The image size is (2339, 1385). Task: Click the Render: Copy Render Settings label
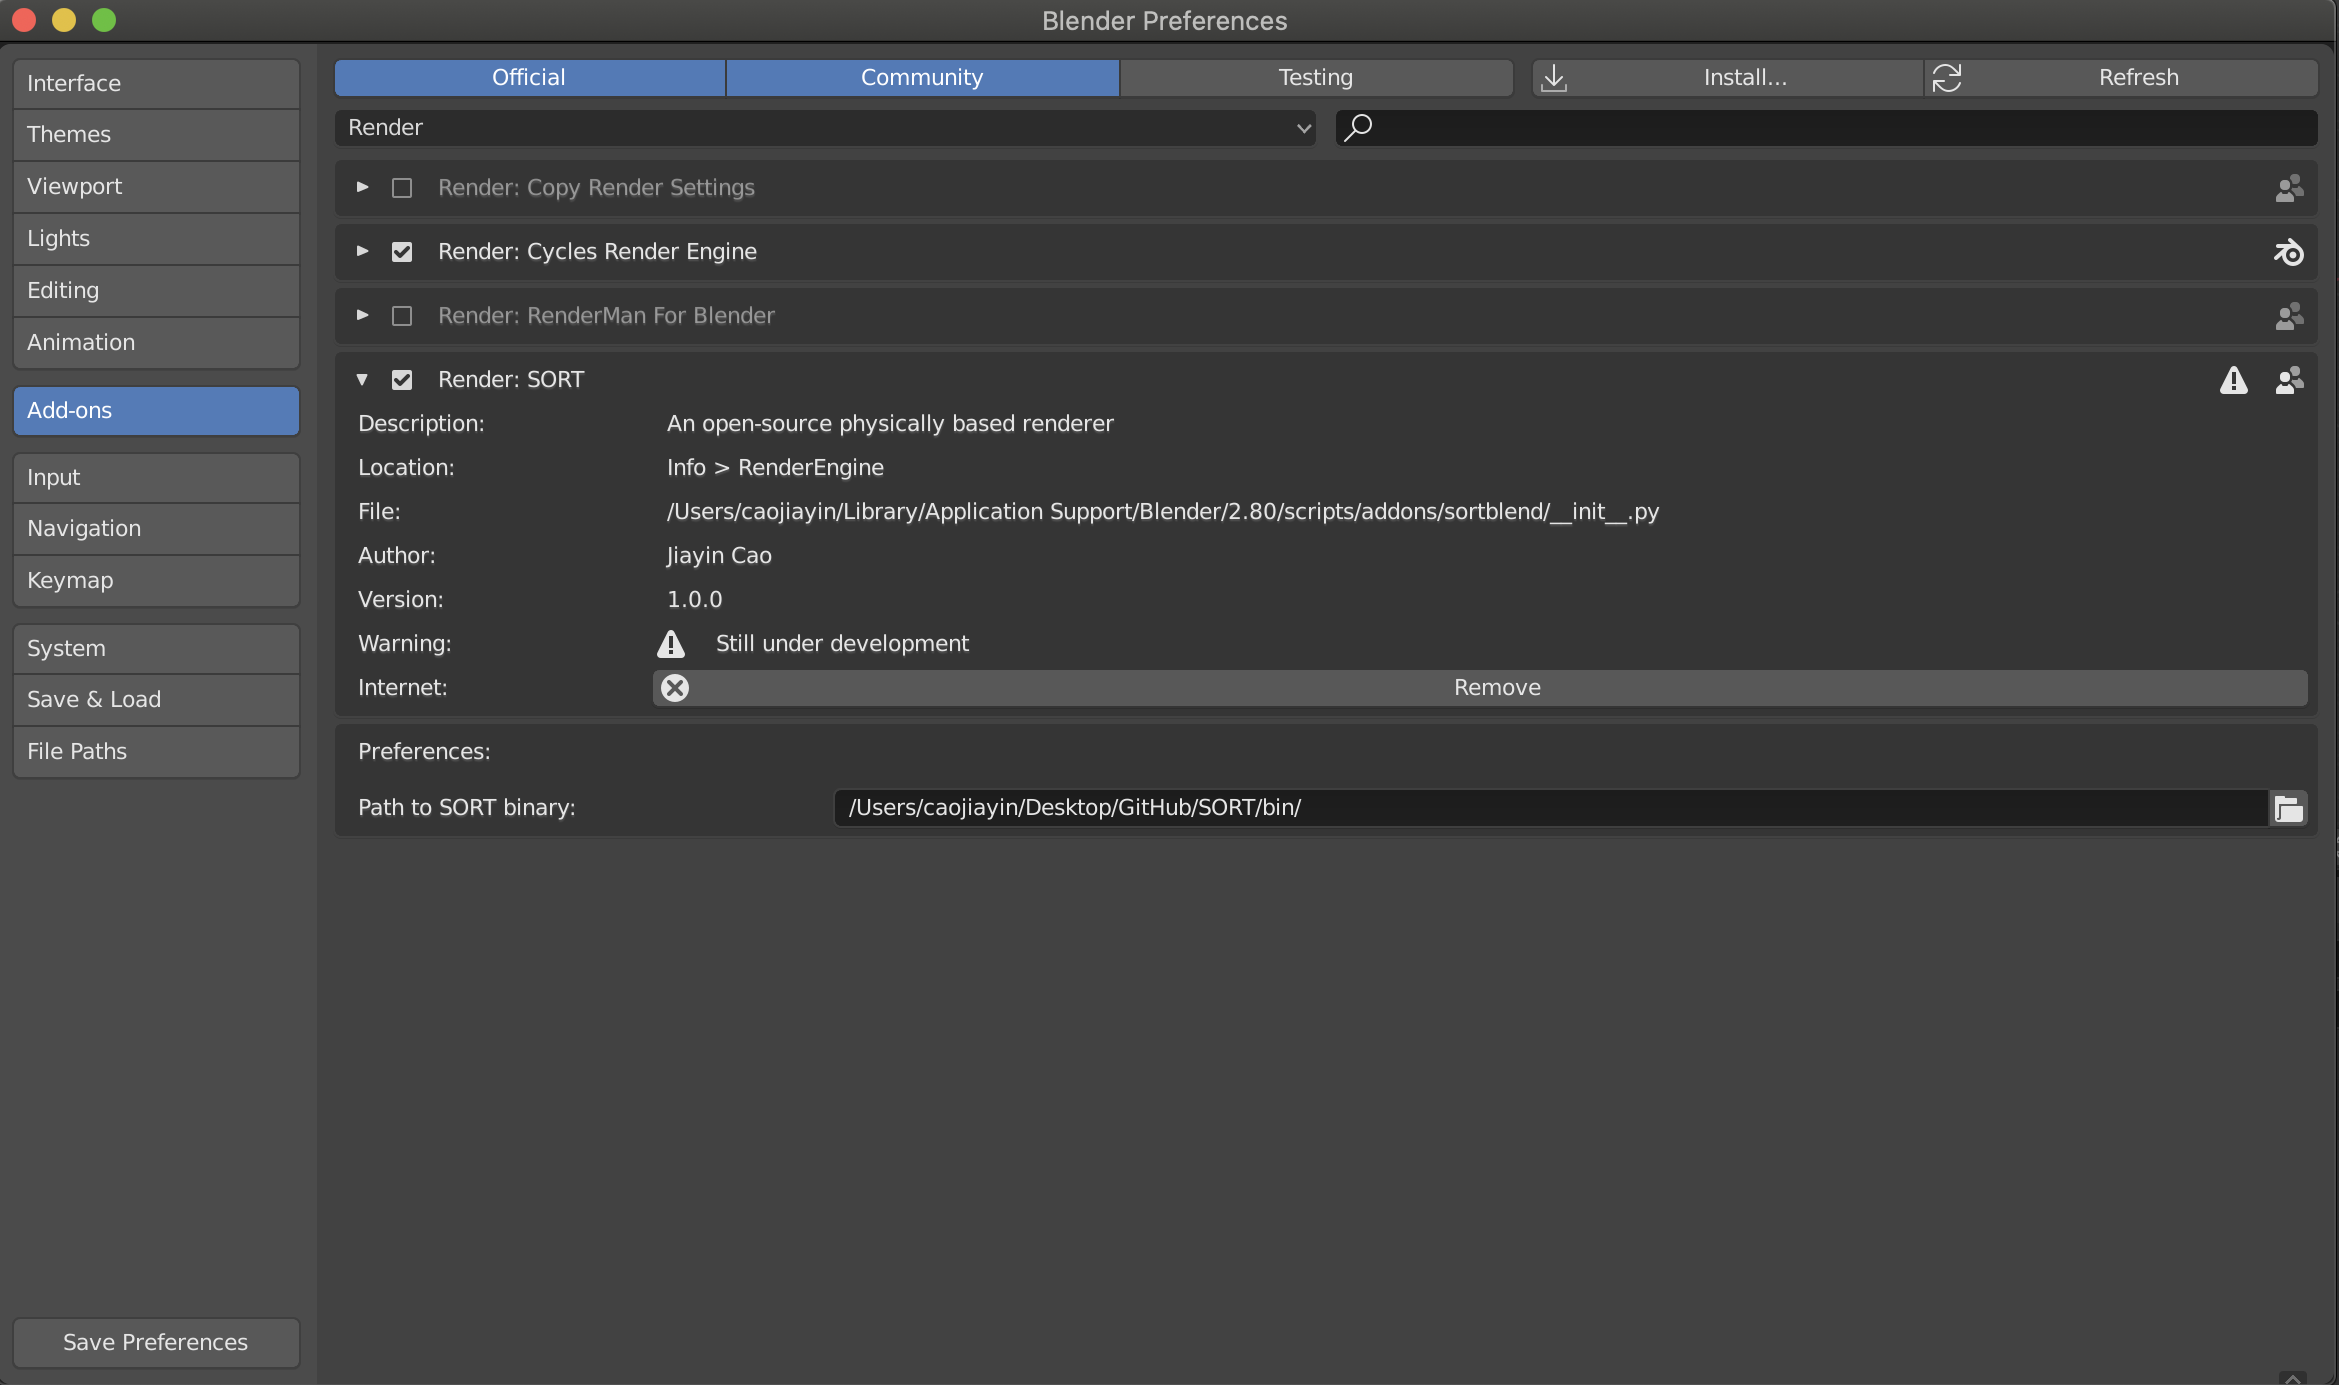point(596,188)
